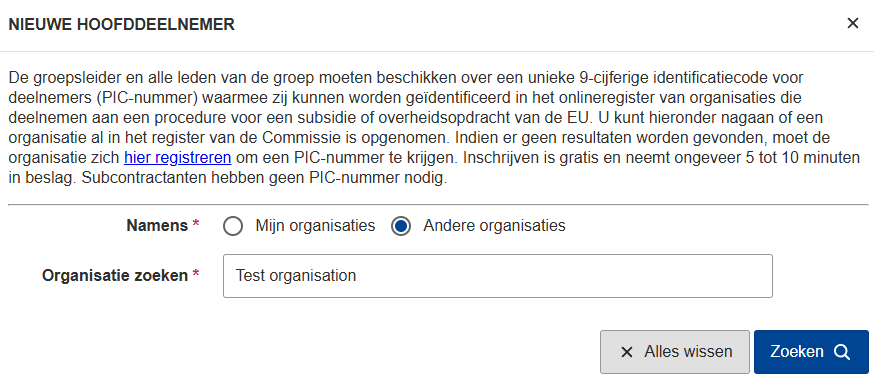Select the Mijn organisaties radio button
Screen dimensions: 874x387
[232, 226]
